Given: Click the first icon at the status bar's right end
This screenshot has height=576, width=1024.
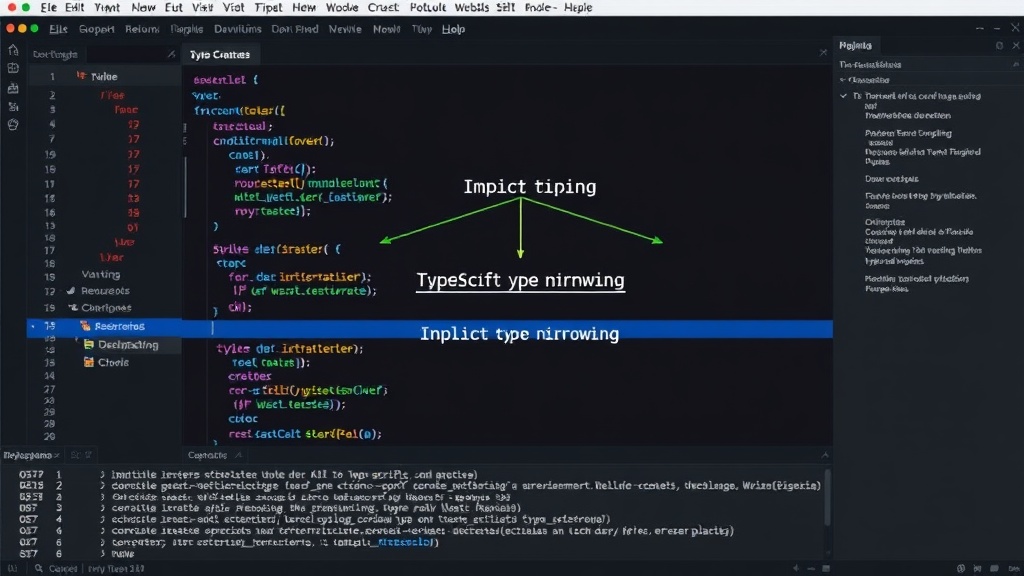Looking at the screenshot, I should tap(961, 569).
